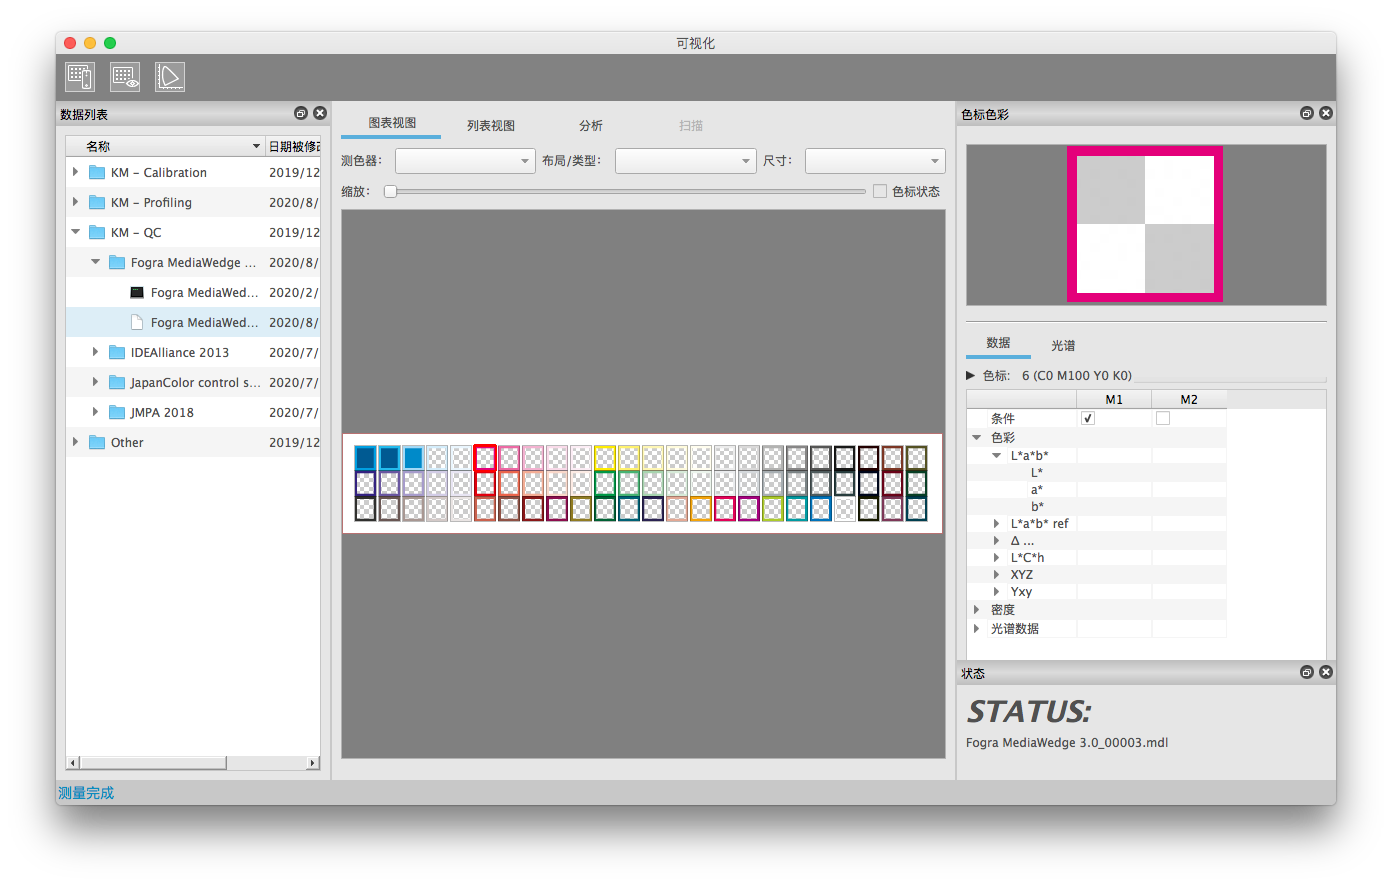Select the L*C*h row label
1392x885 pixels.
[x=1027, y=557]
